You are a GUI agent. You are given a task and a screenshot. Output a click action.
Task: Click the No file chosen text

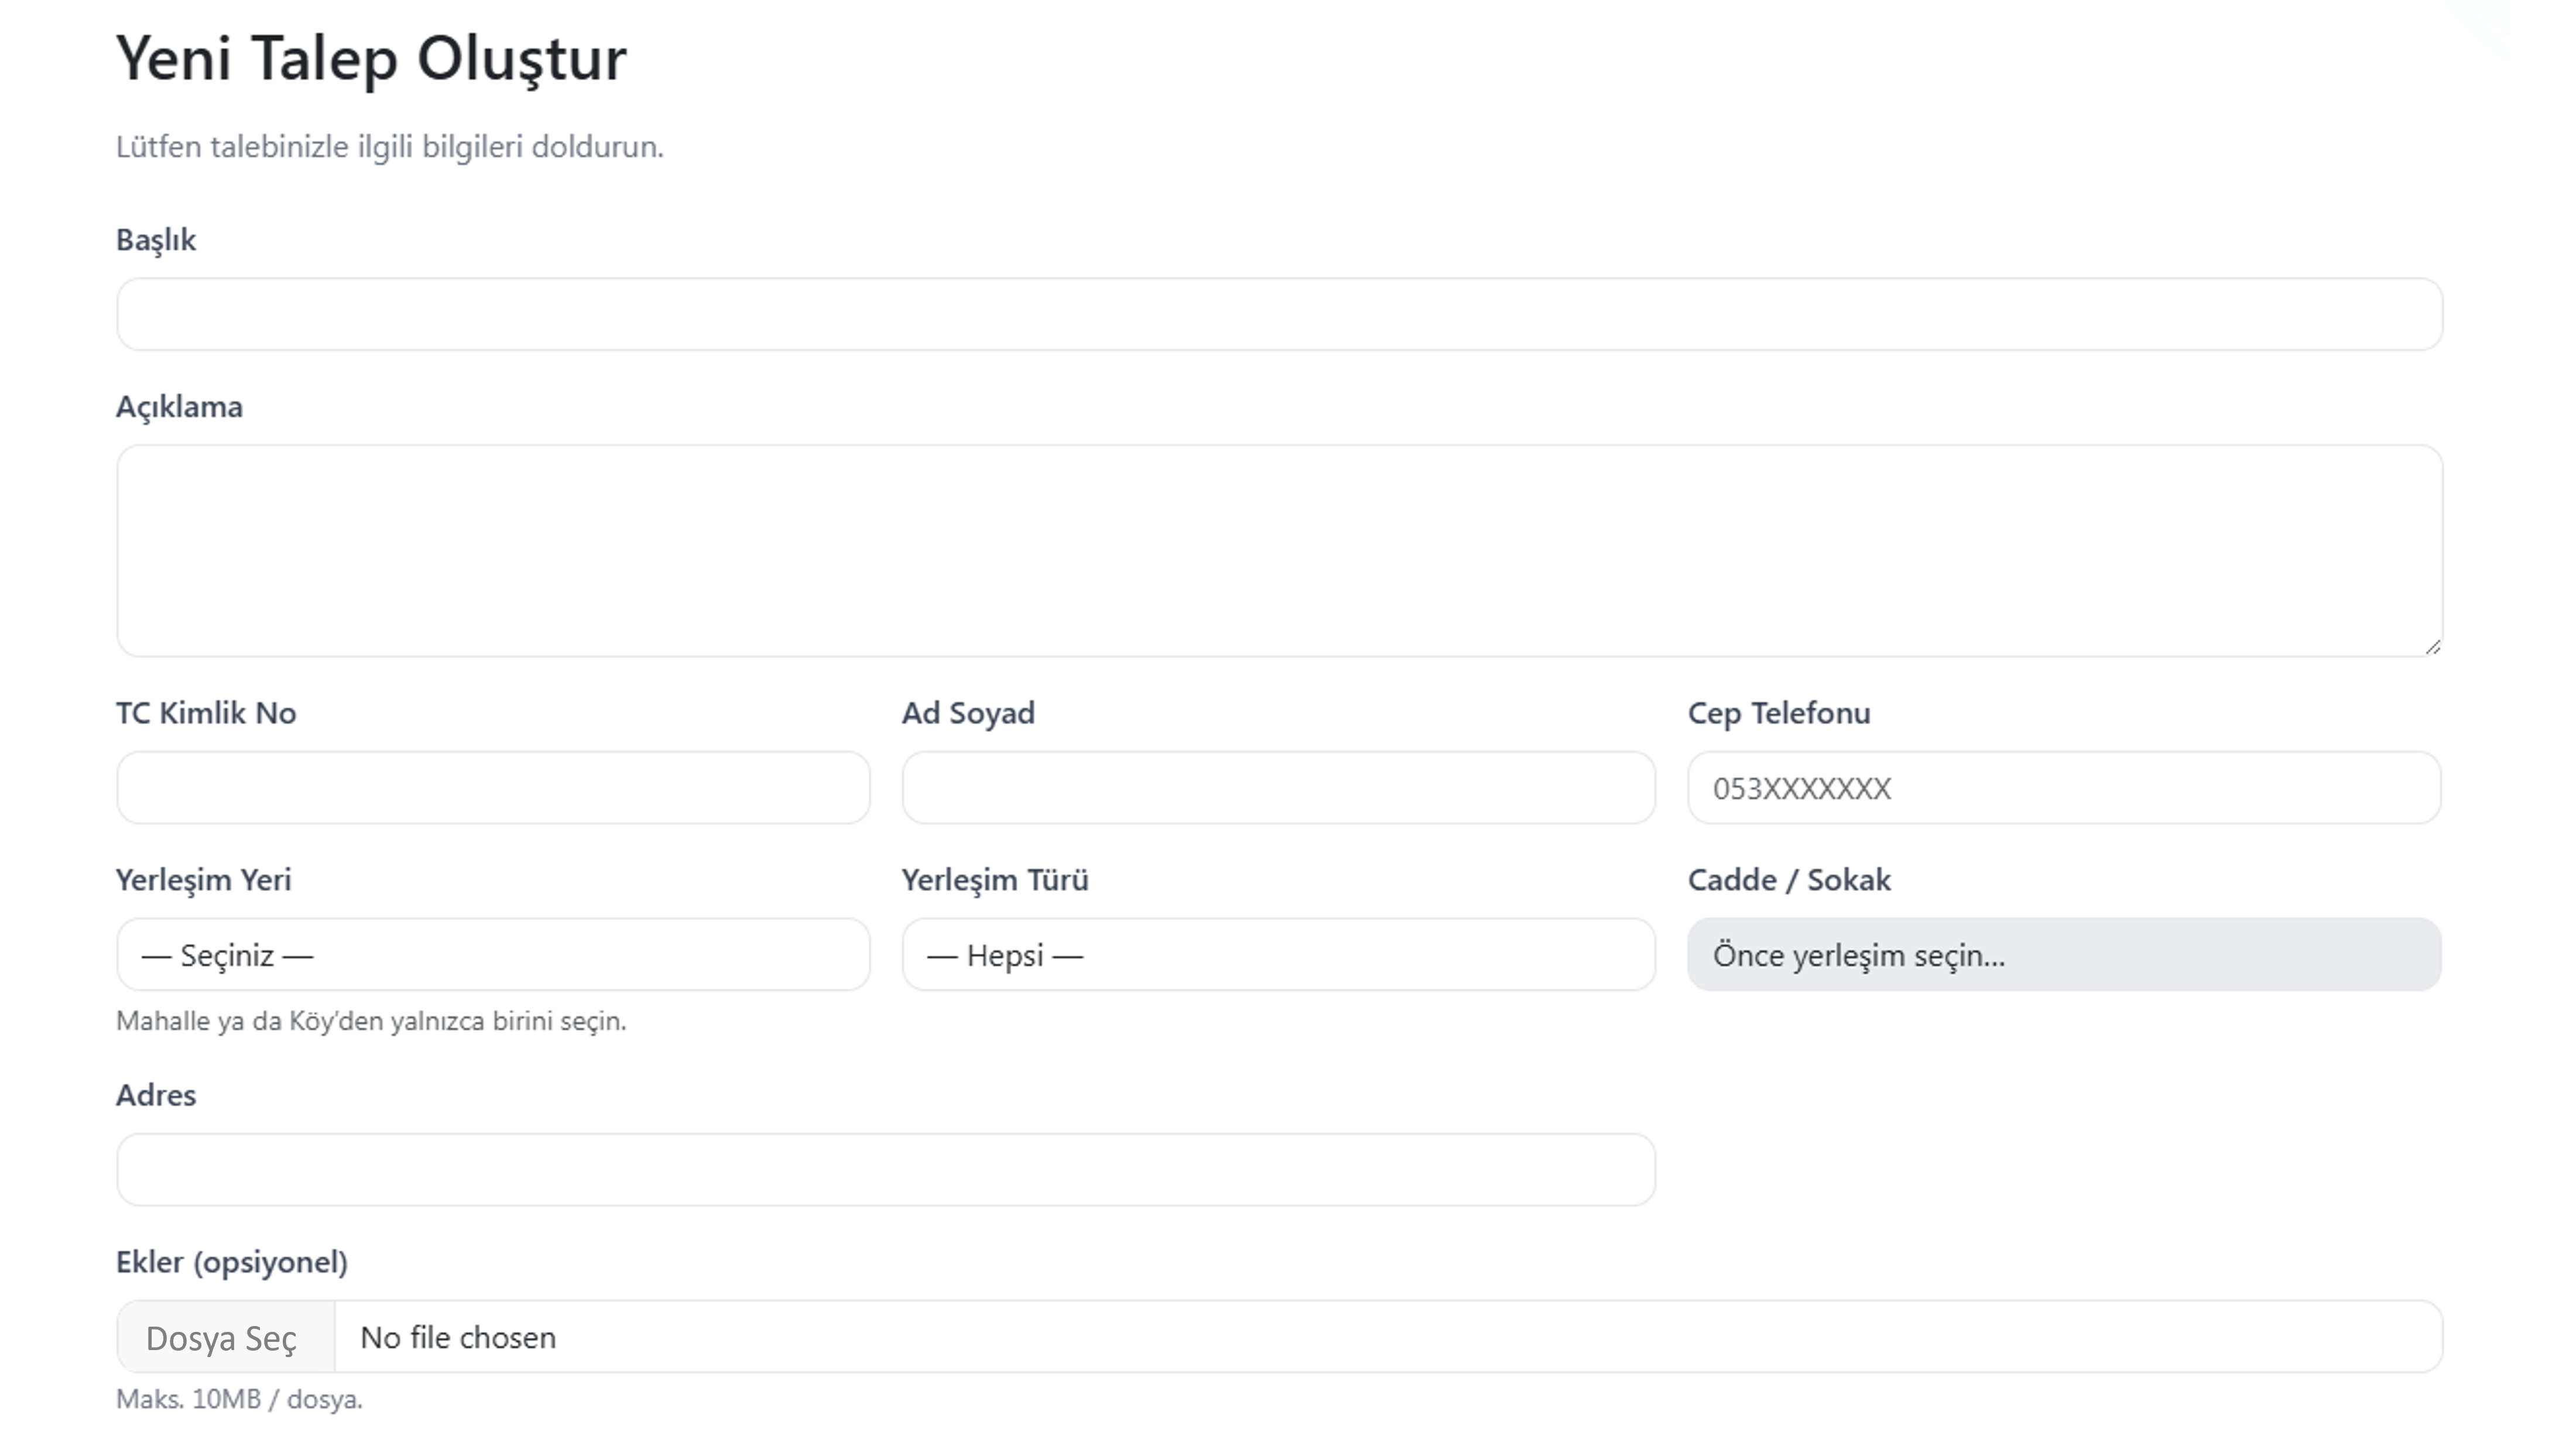point(458,1337)
